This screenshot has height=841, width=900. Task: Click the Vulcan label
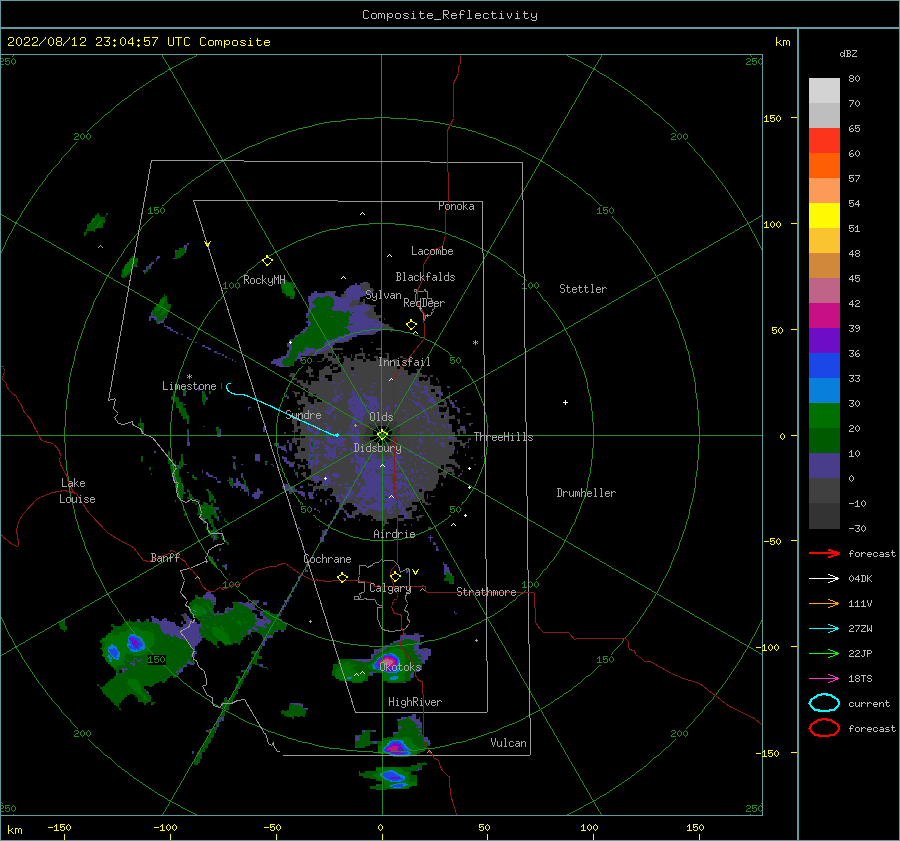(x=508, y=743)
